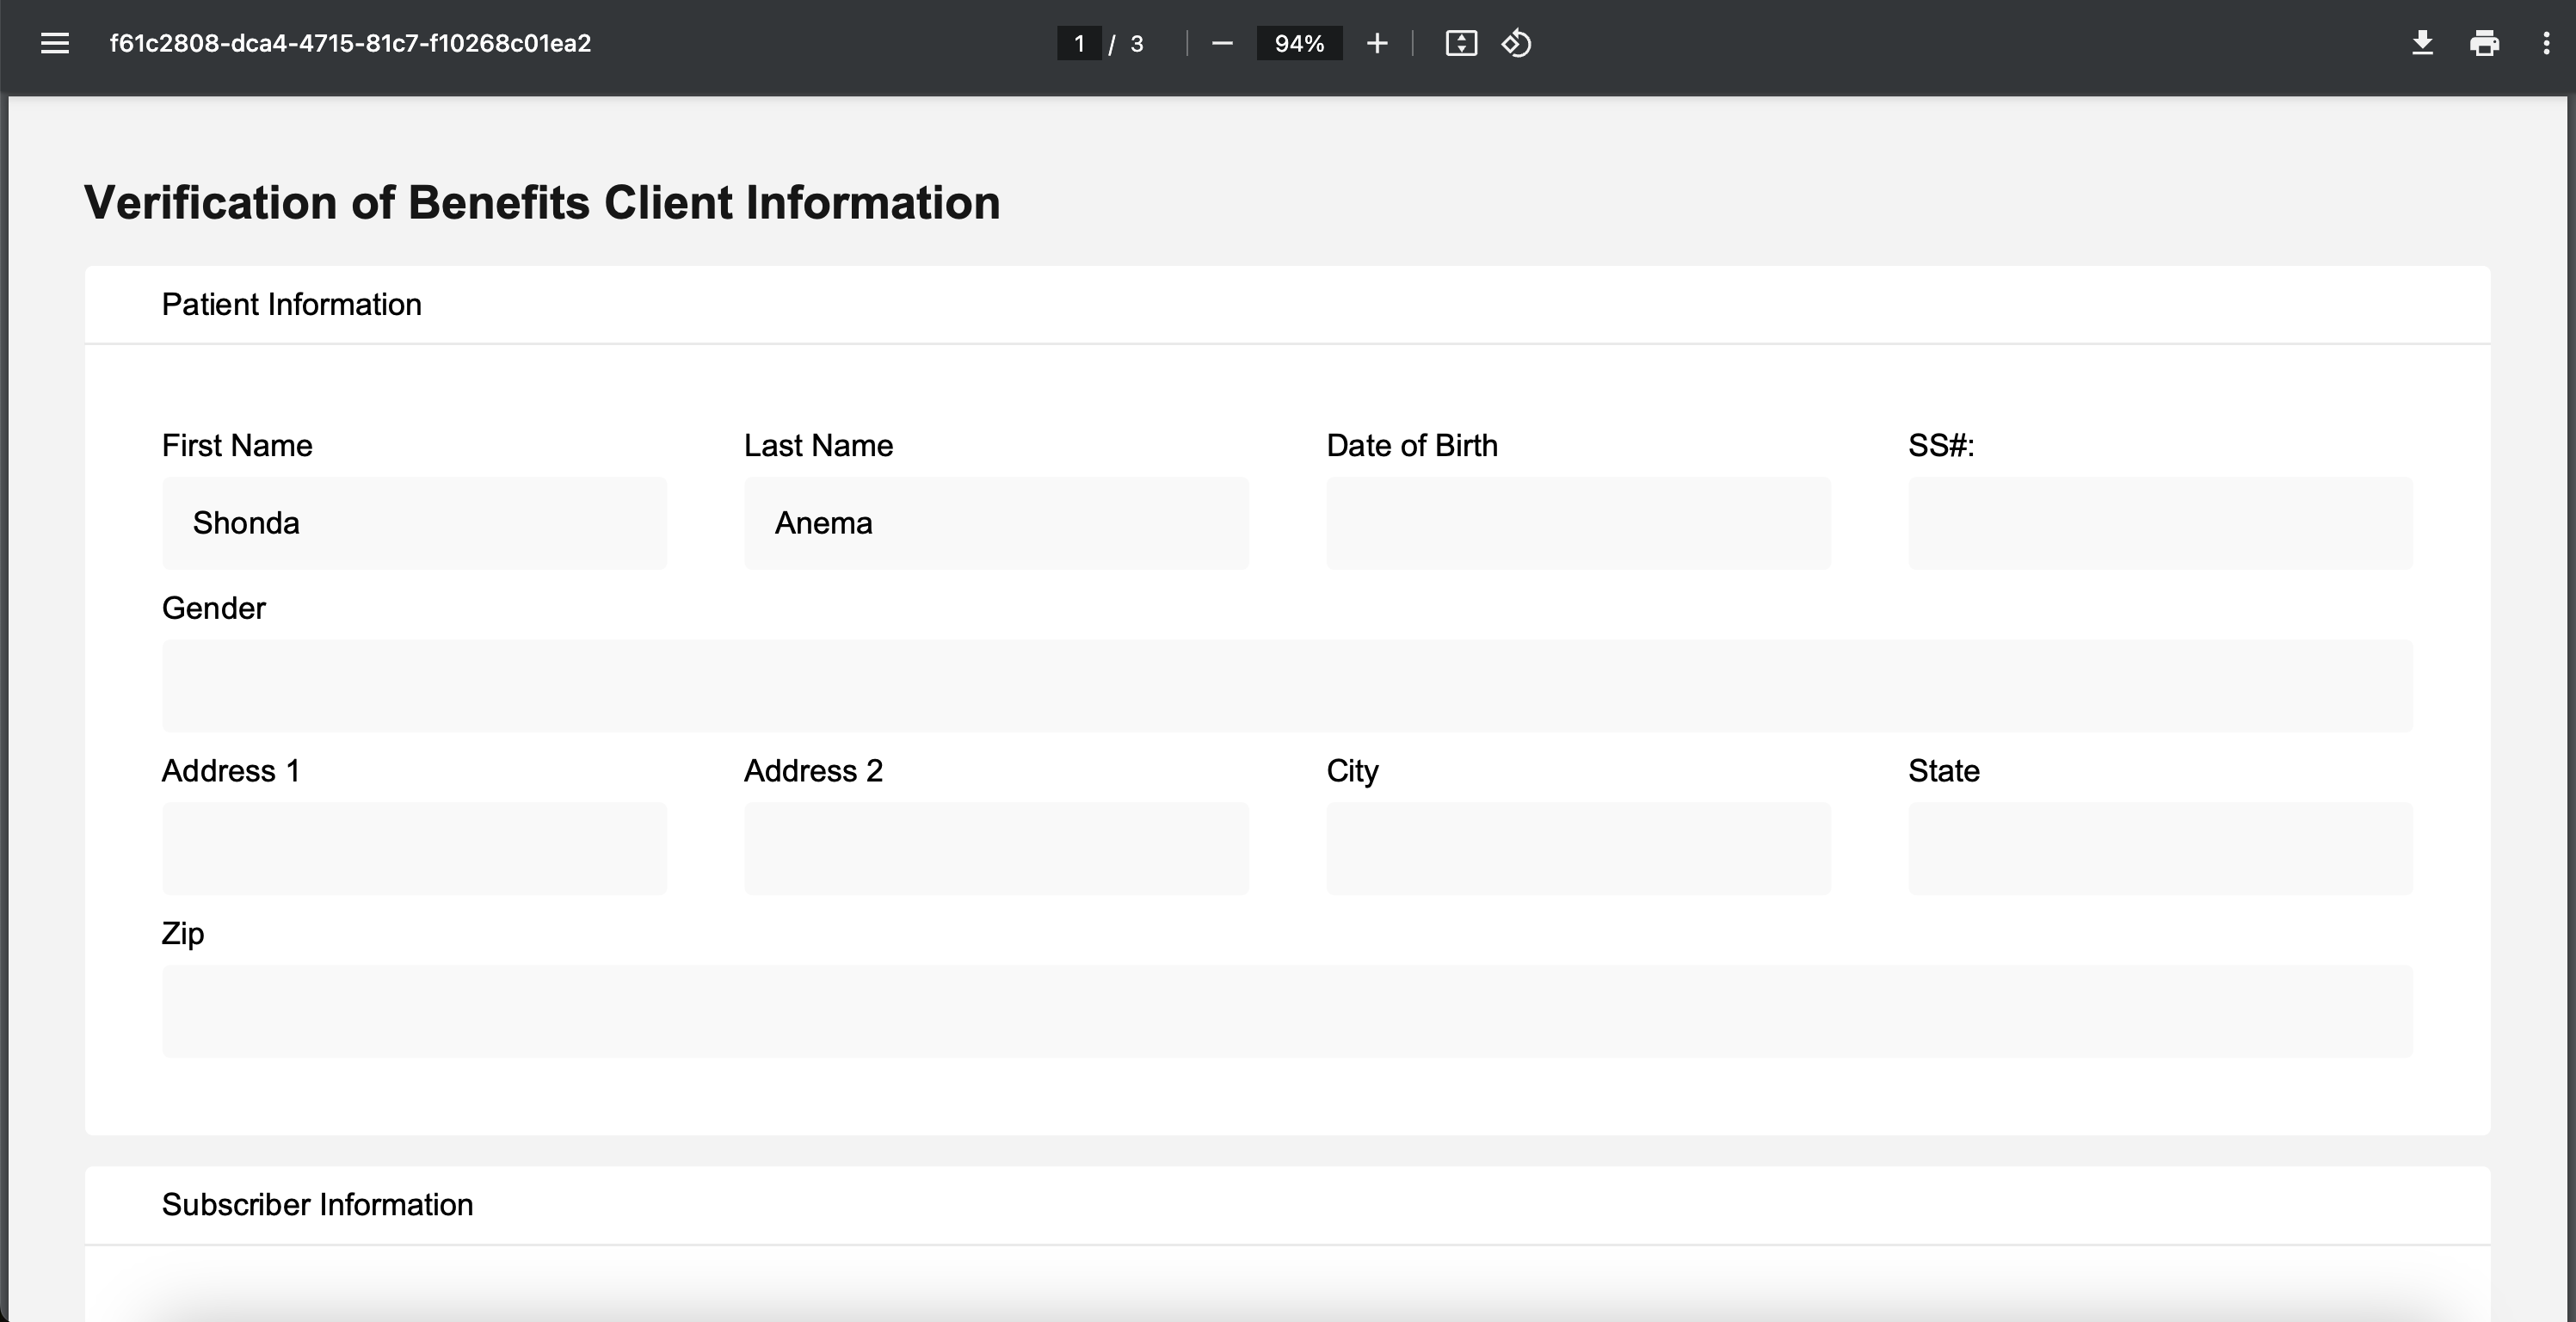The width and height of the screenshot is (2576, 1322).
Task: Click the State input field
Action: click(x=2160, y=848)
